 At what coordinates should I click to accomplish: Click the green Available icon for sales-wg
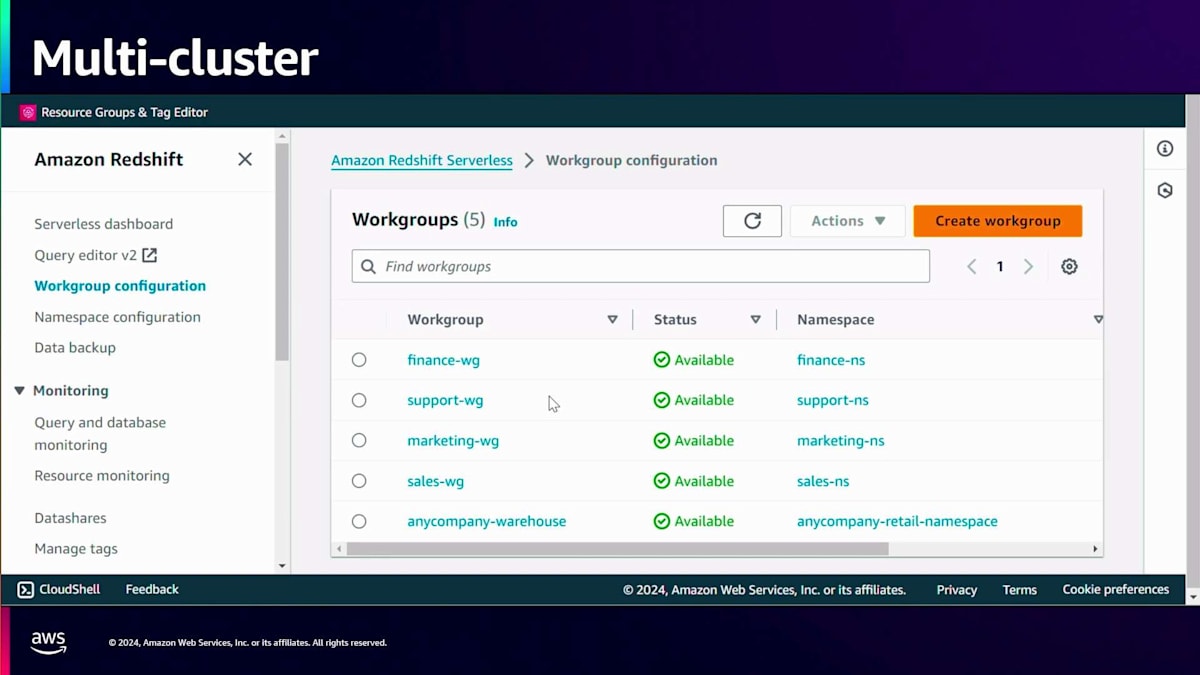[662, 481]
